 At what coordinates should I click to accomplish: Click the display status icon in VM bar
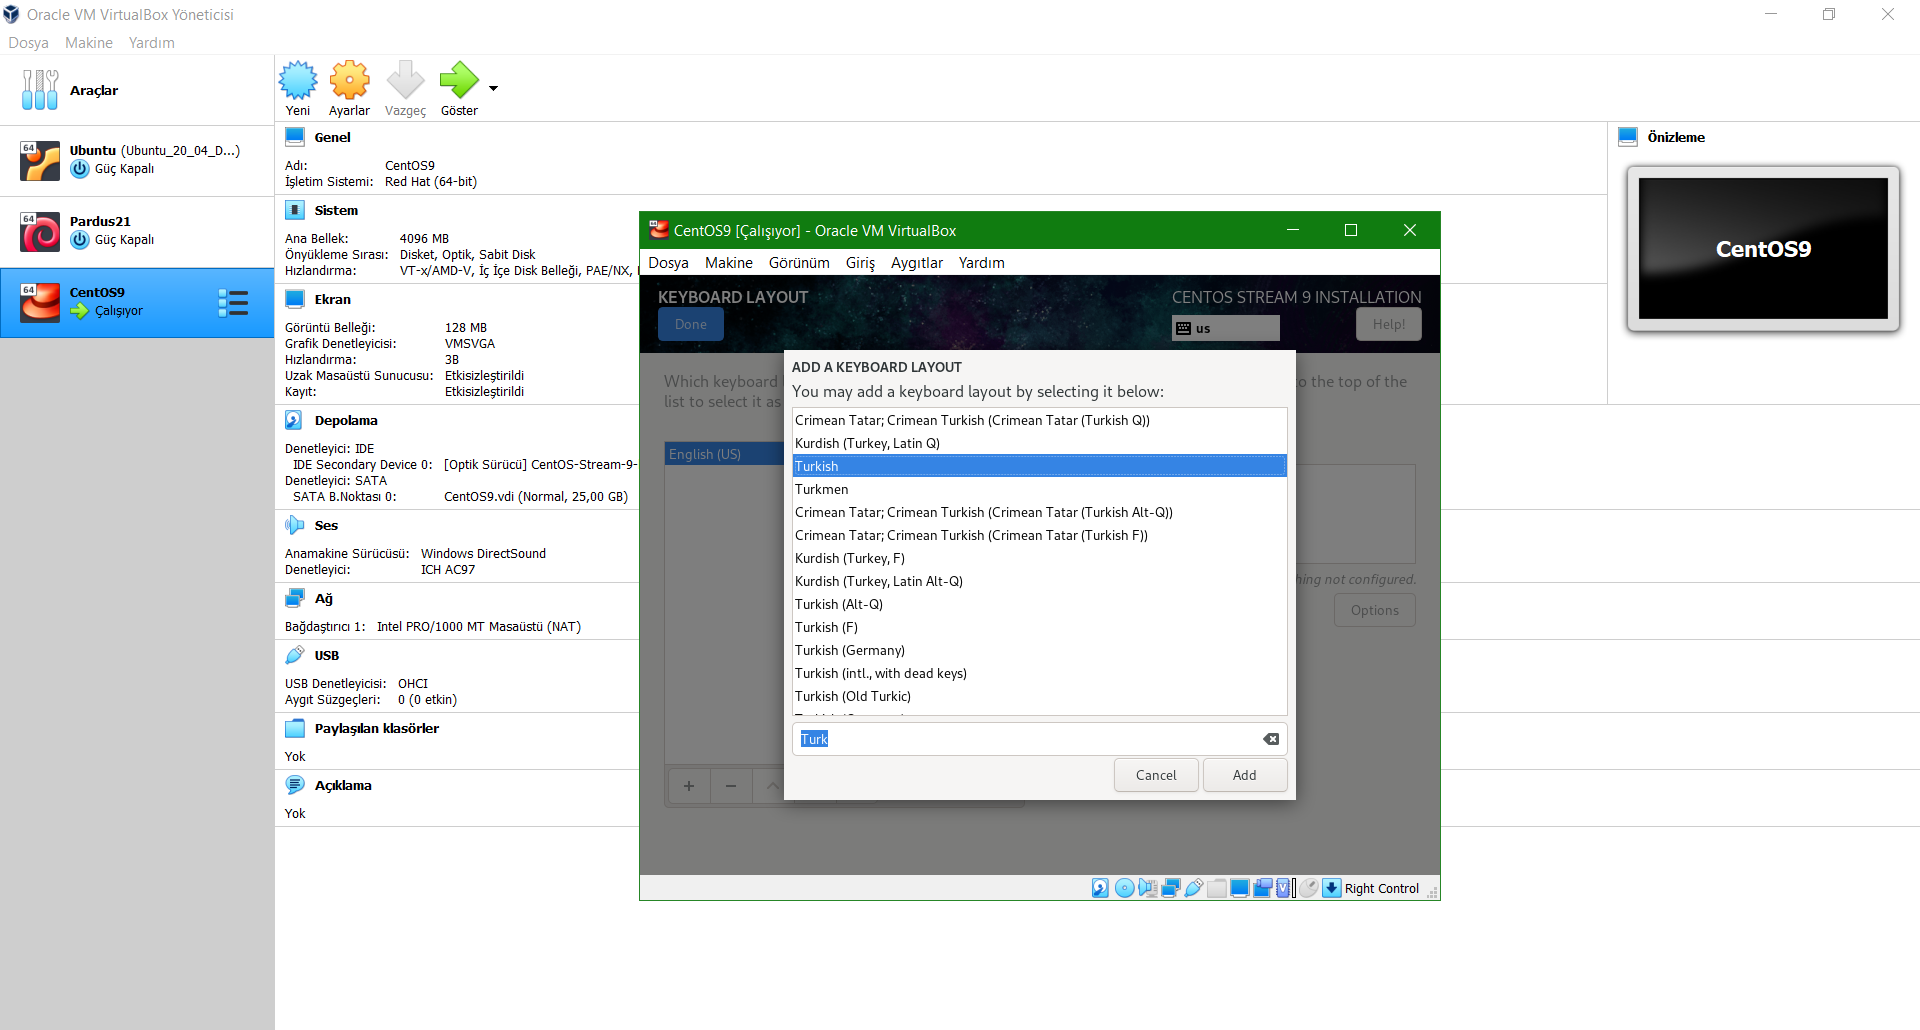[x=1240, y=888]
